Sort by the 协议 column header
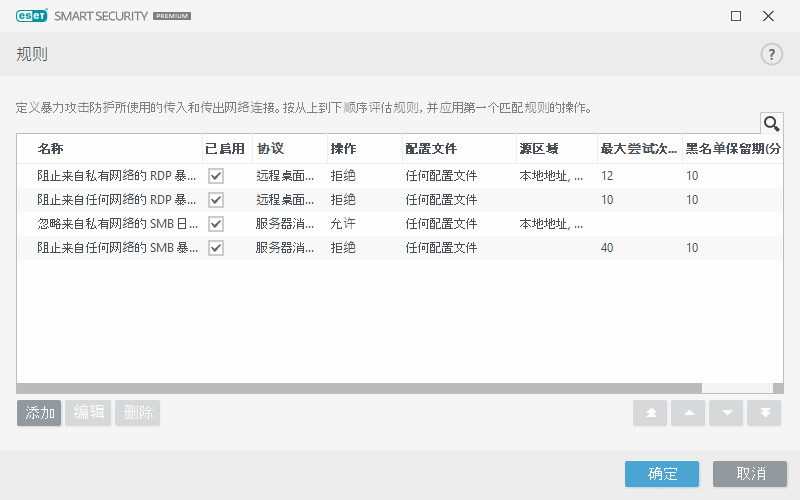800x500 pixels. 290,148
